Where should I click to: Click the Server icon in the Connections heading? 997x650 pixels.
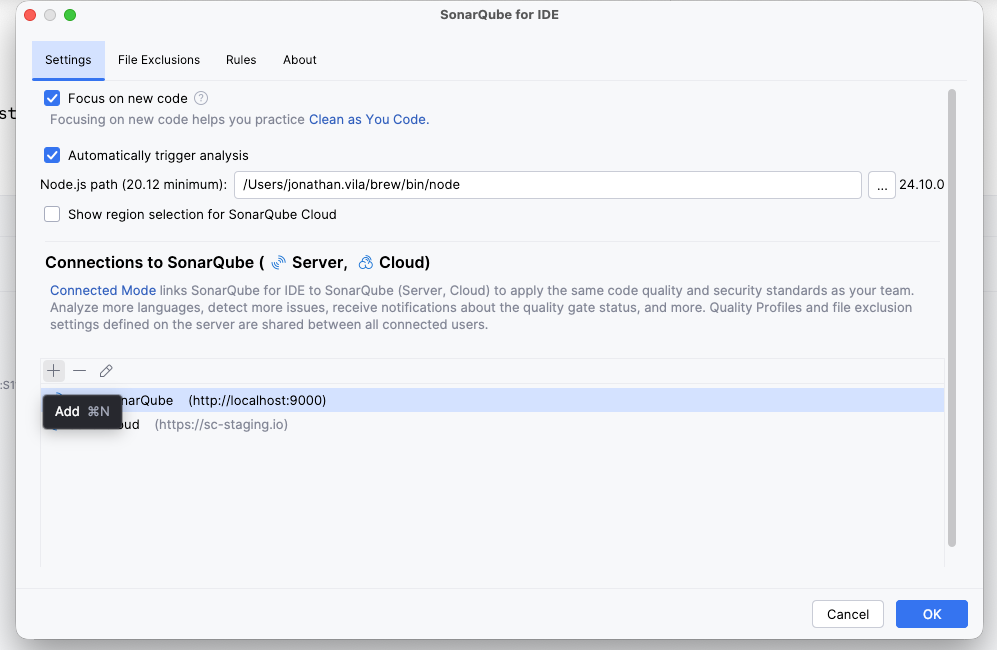click(279, 263)
